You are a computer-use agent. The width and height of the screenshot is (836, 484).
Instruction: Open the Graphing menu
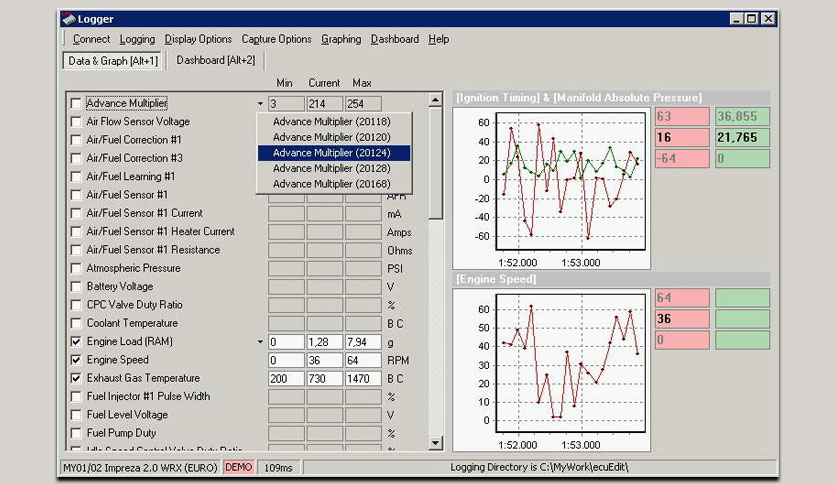[341, 39]
